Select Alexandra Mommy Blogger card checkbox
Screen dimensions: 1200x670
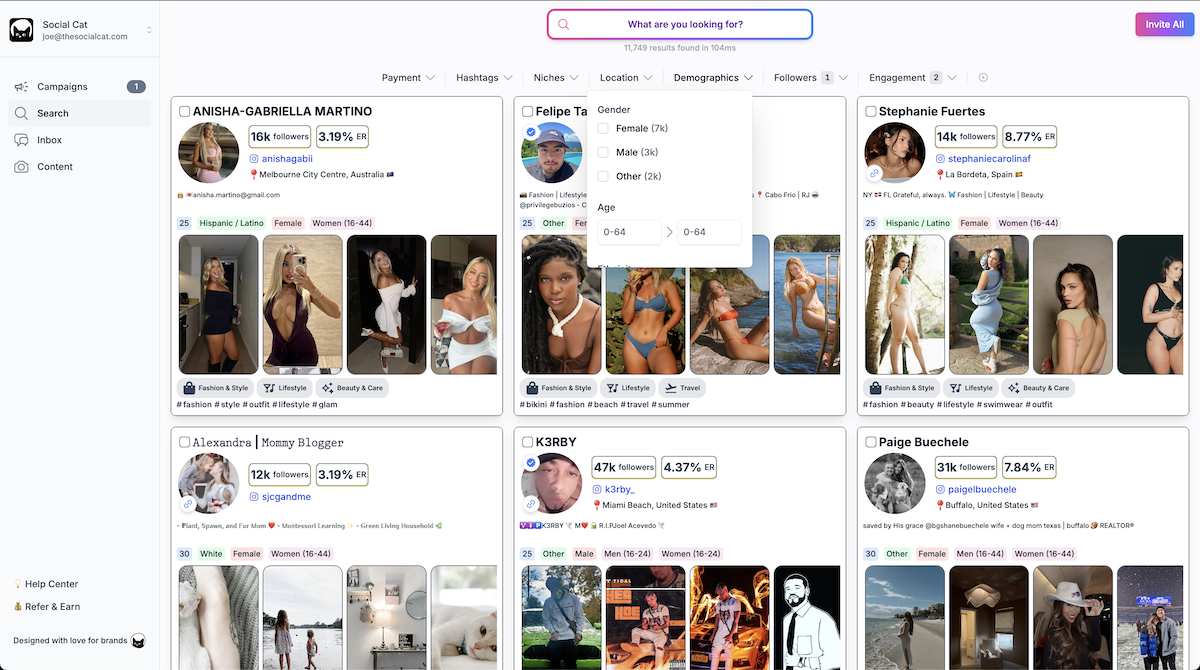(184, 442)
